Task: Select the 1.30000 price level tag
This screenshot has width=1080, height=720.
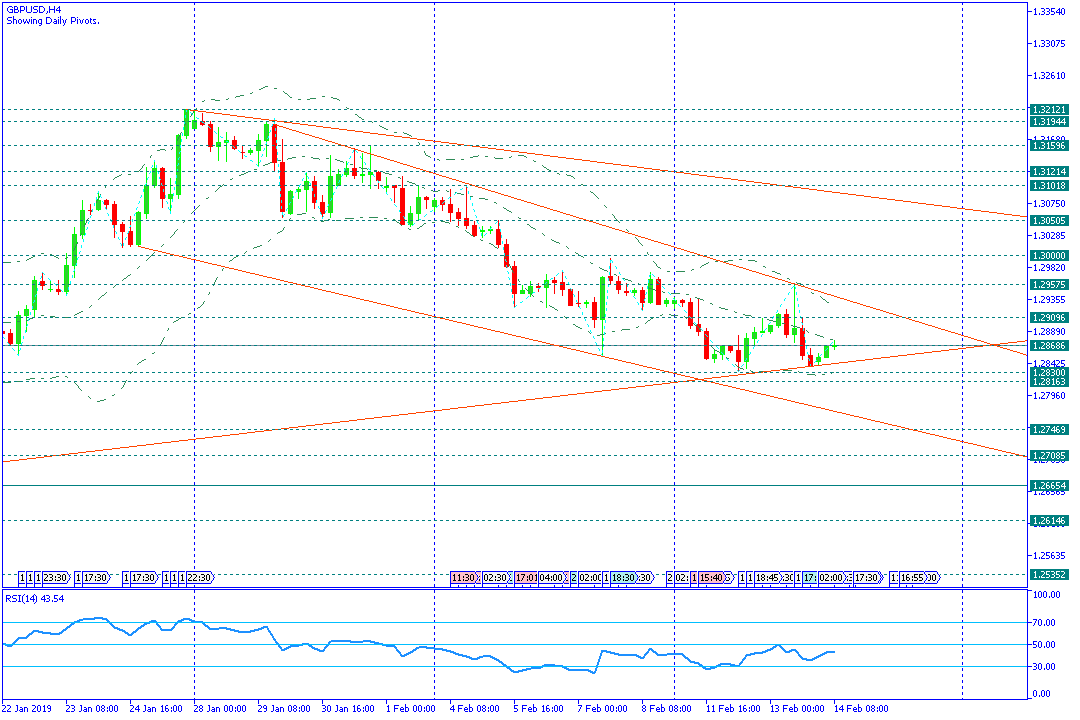Action: (x=1048, y=256)
